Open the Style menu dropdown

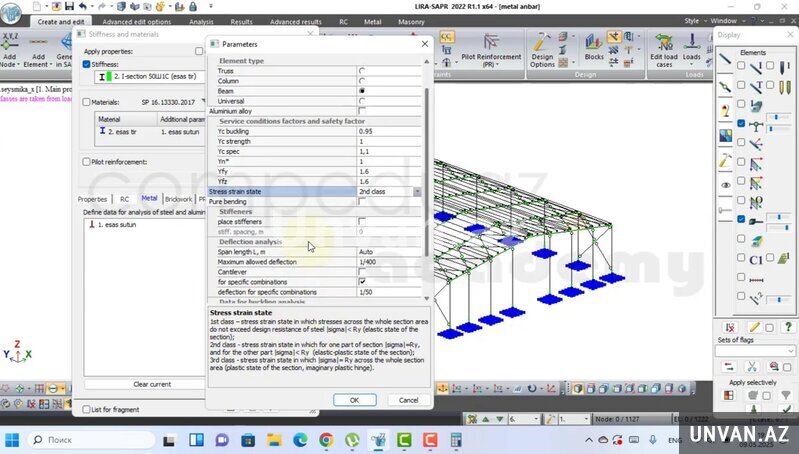[695, 20]
